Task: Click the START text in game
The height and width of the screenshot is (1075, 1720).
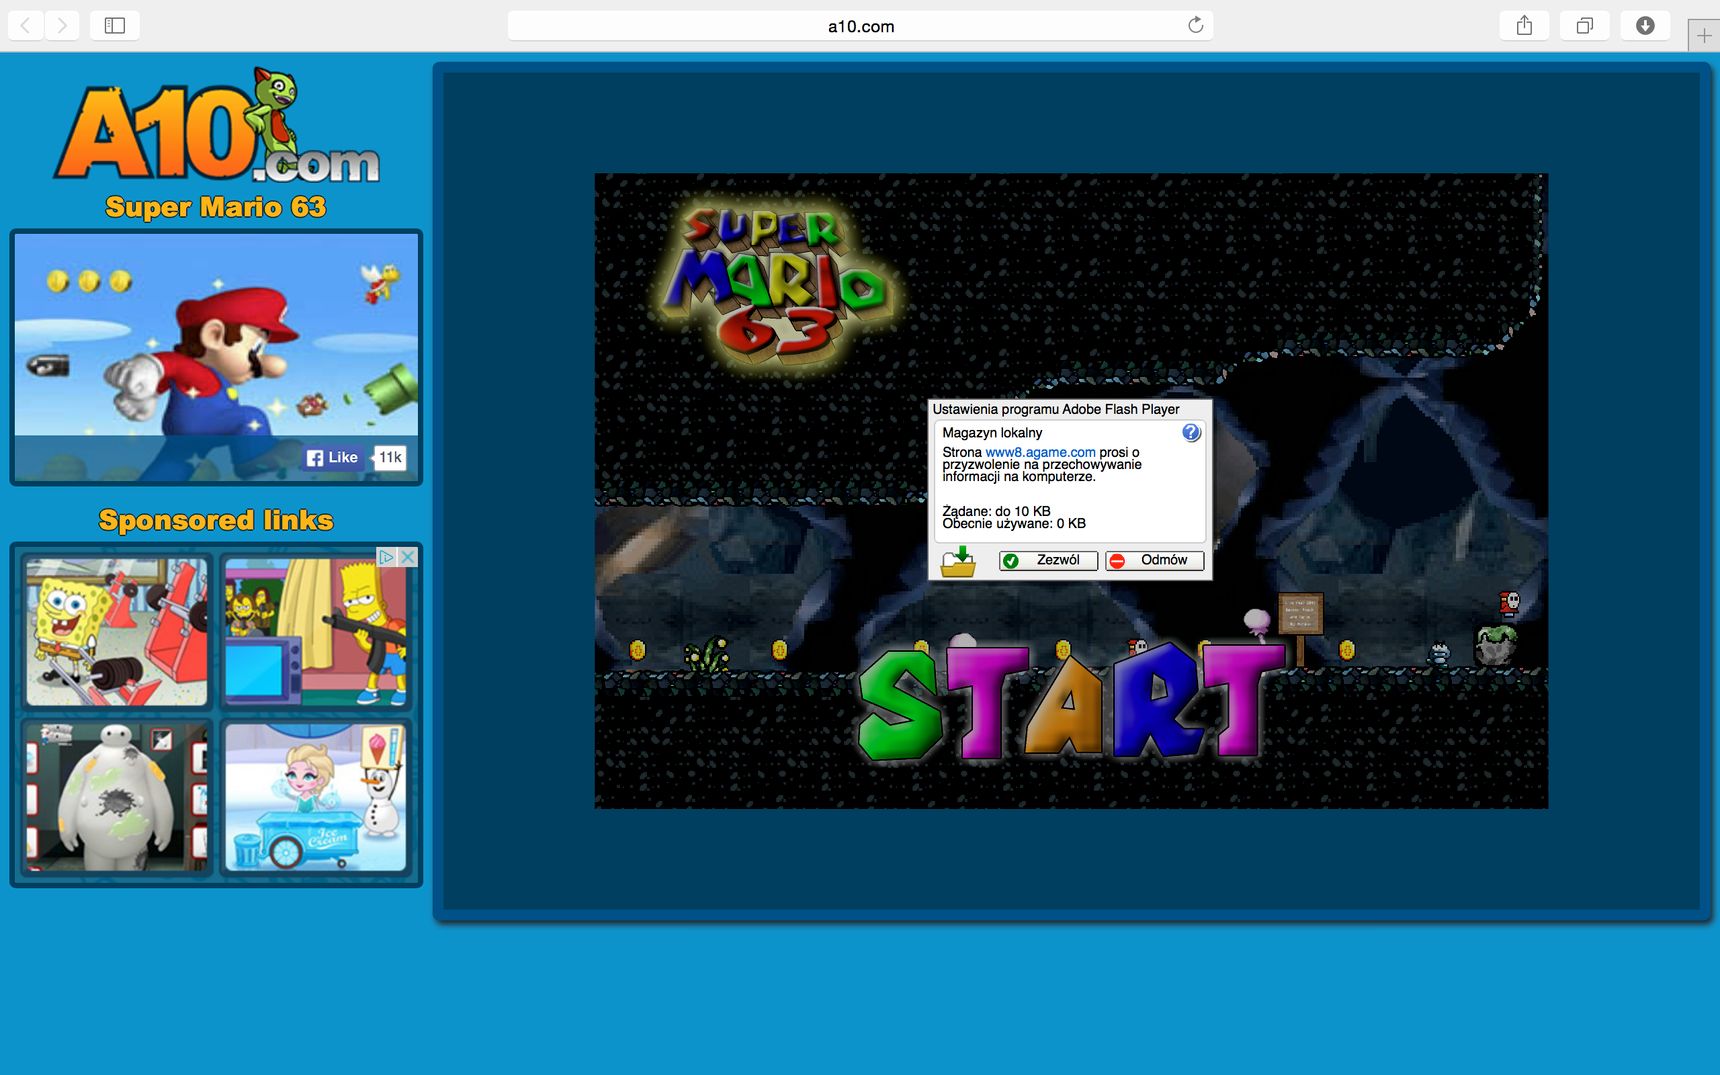Action: [x=1070, y=703]
